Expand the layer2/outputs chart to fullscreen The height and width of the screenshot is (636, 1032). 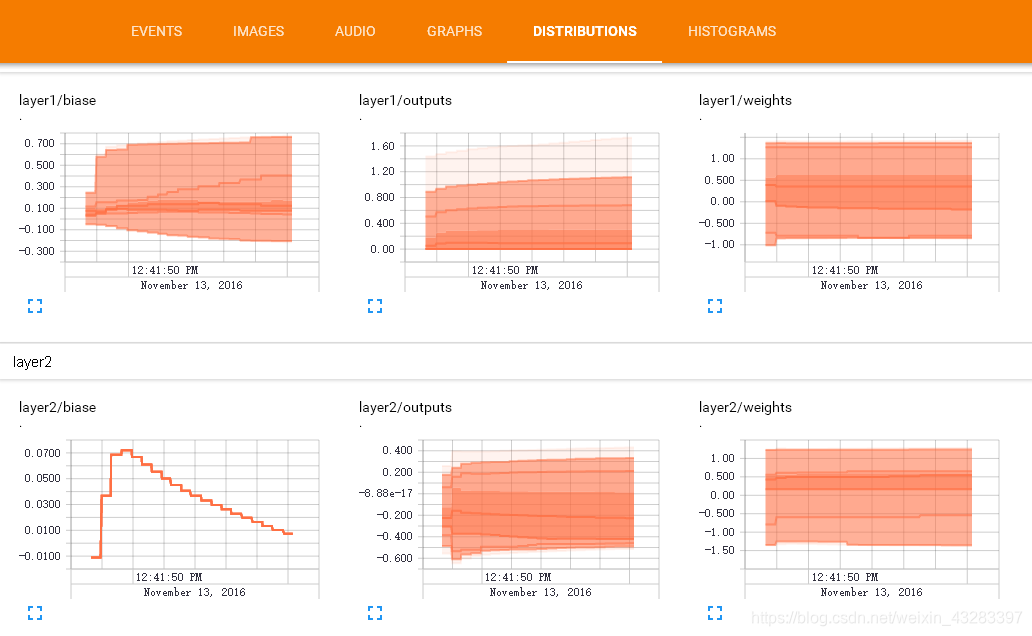[x=375, y=613]
